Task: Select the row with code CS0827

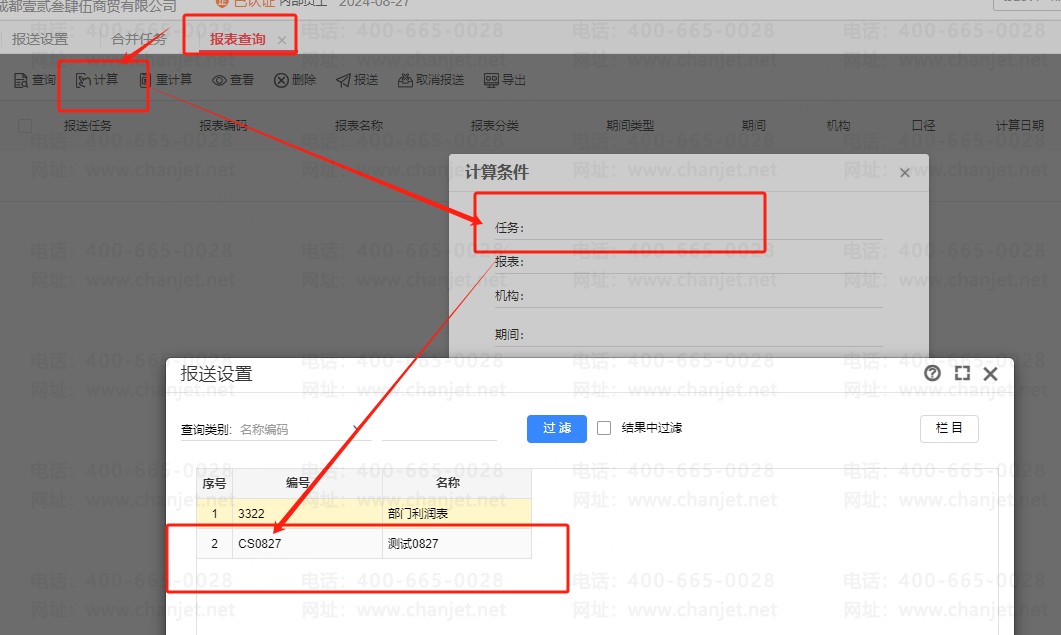Action: coord(364,544)
